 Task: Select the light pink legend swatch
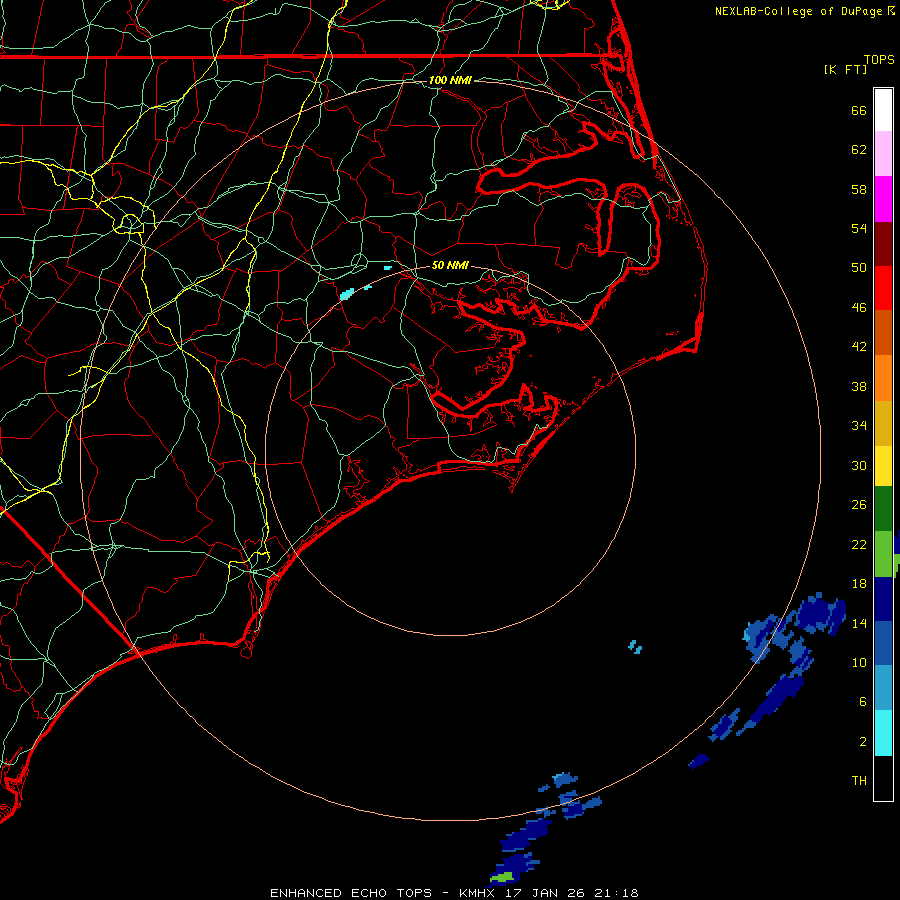(x=883, y=153)
